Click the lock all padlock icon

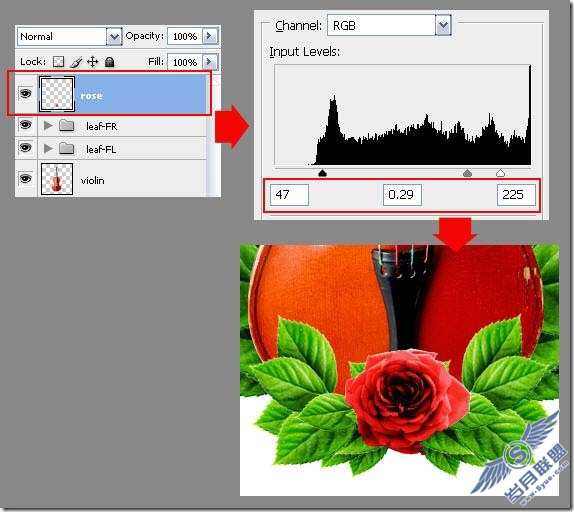click(109, 62)
